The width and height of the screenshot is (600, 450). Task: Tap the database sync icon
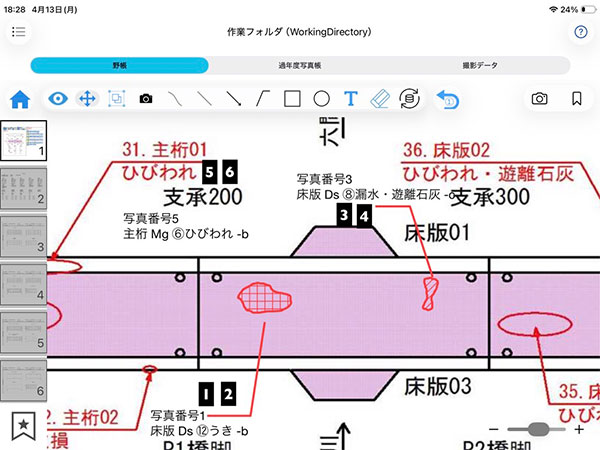(x=409, y=98)
